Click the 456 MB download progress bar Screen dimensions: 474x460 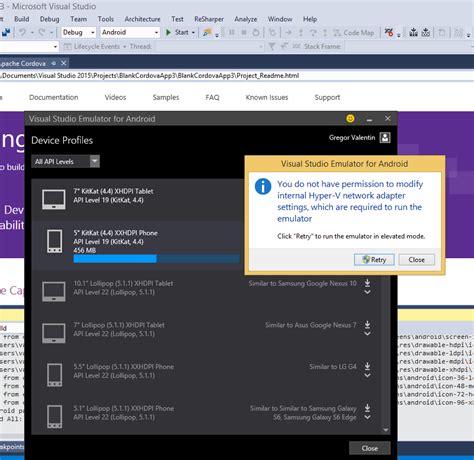pos(157,259)
